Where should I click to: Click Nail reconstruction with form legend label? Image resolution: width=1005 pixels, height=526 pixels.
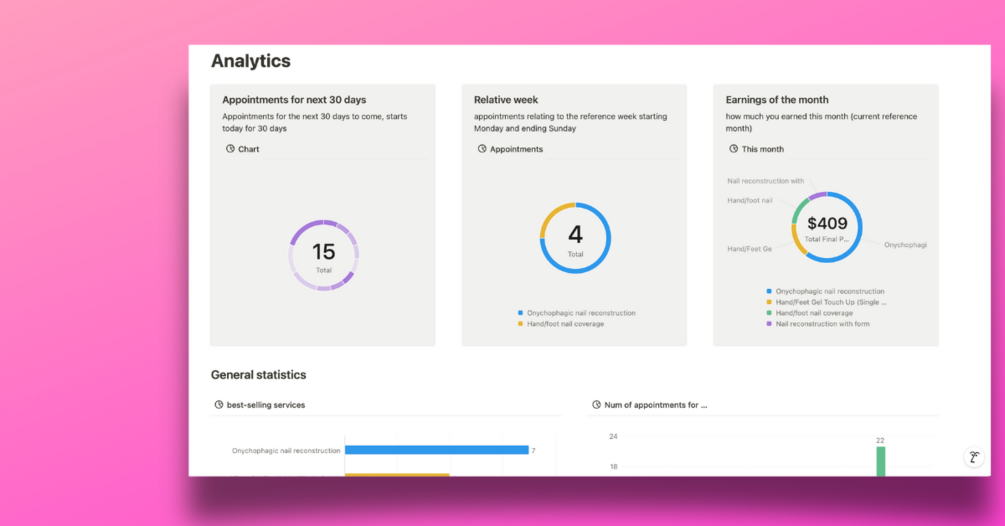coord(822,324)
